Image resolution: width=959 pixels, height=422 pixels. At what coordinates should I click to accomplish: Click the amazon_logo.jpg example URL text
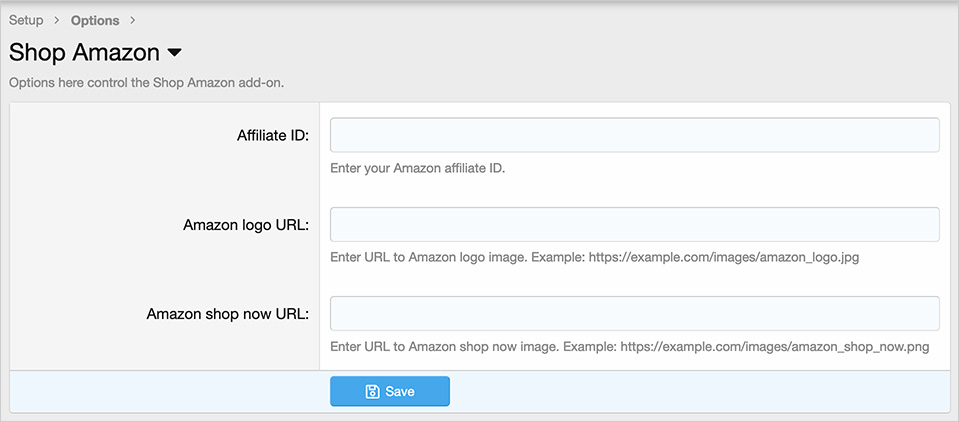click(723, 257)
